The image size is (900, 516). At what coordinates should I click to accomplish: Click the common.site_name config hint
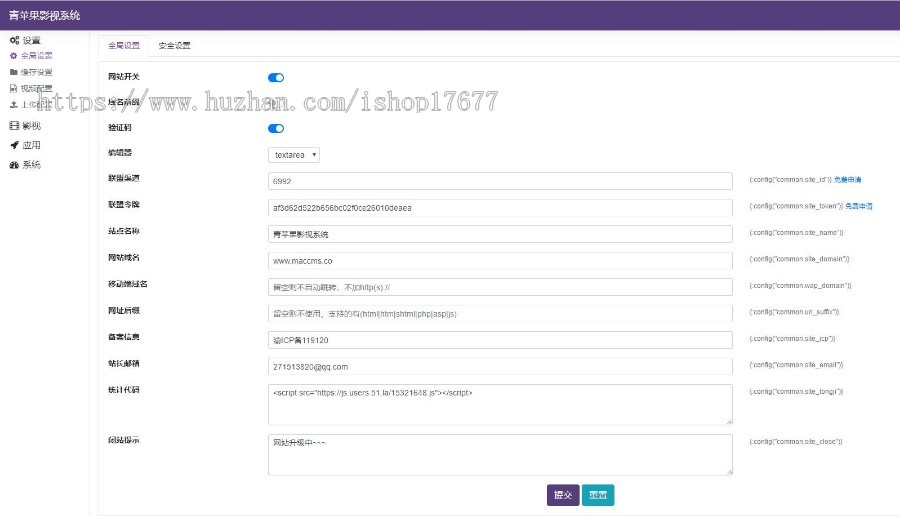coord(796,232)
